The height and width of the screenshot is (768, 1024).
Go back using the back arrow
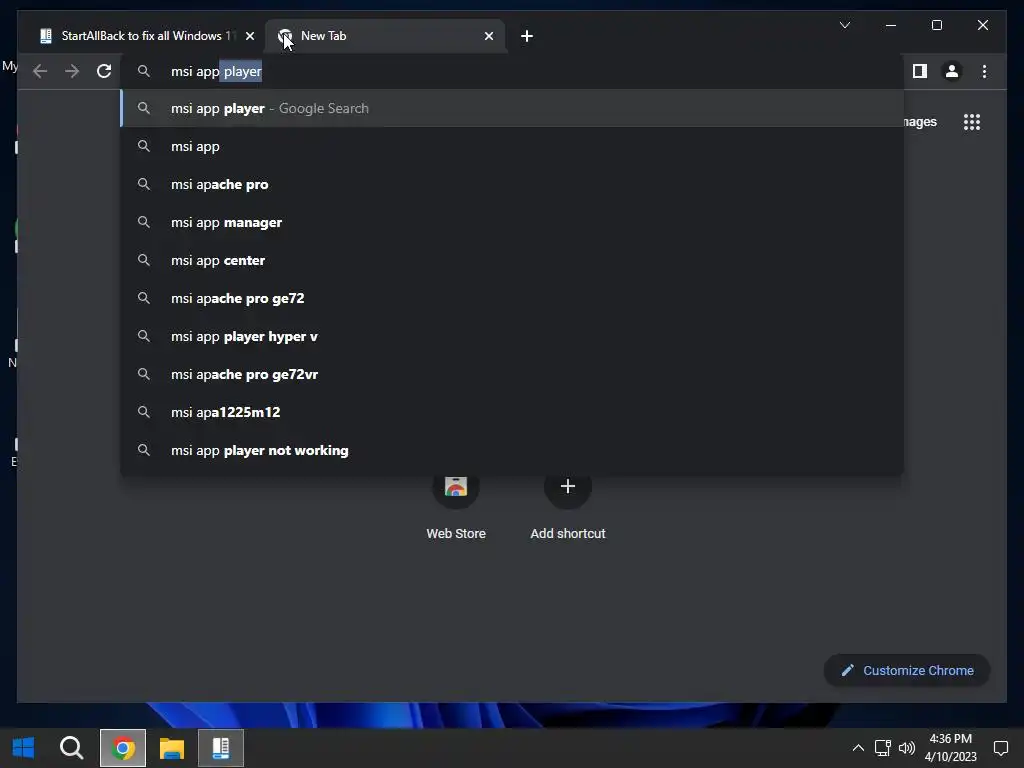(x=40, y=71)
